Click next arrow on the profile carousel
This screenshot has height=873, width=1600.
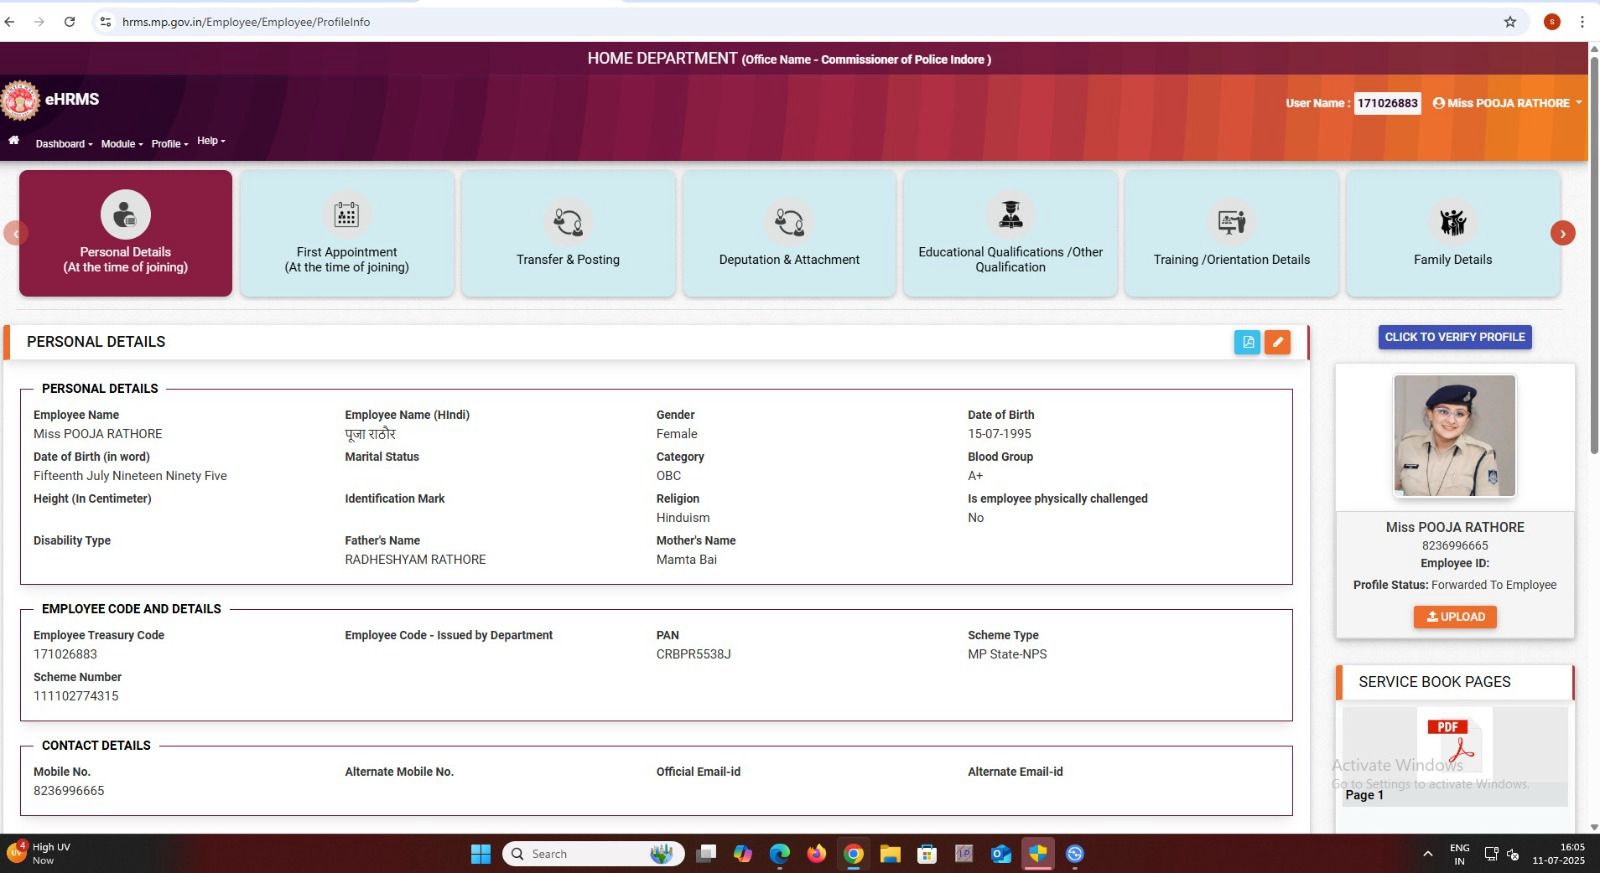pos(1562,233)
